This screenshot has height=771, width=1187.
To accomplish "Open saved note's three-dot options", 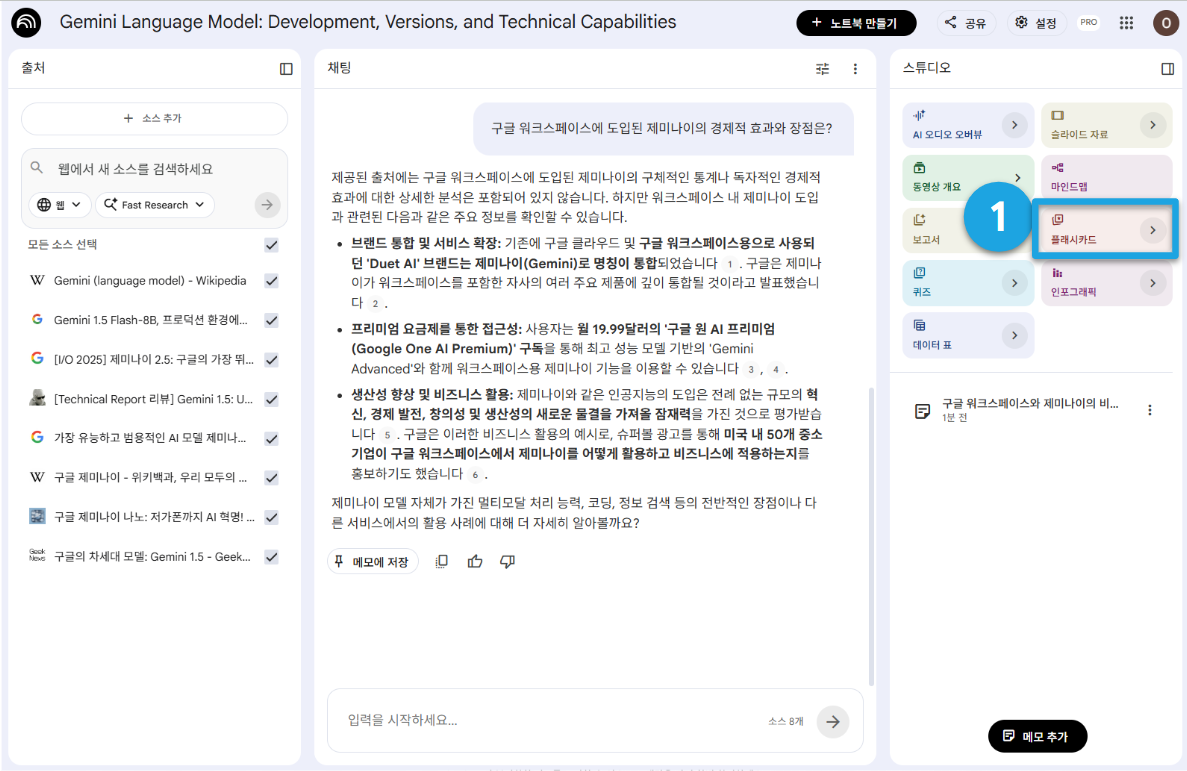I will (1150, 410).
